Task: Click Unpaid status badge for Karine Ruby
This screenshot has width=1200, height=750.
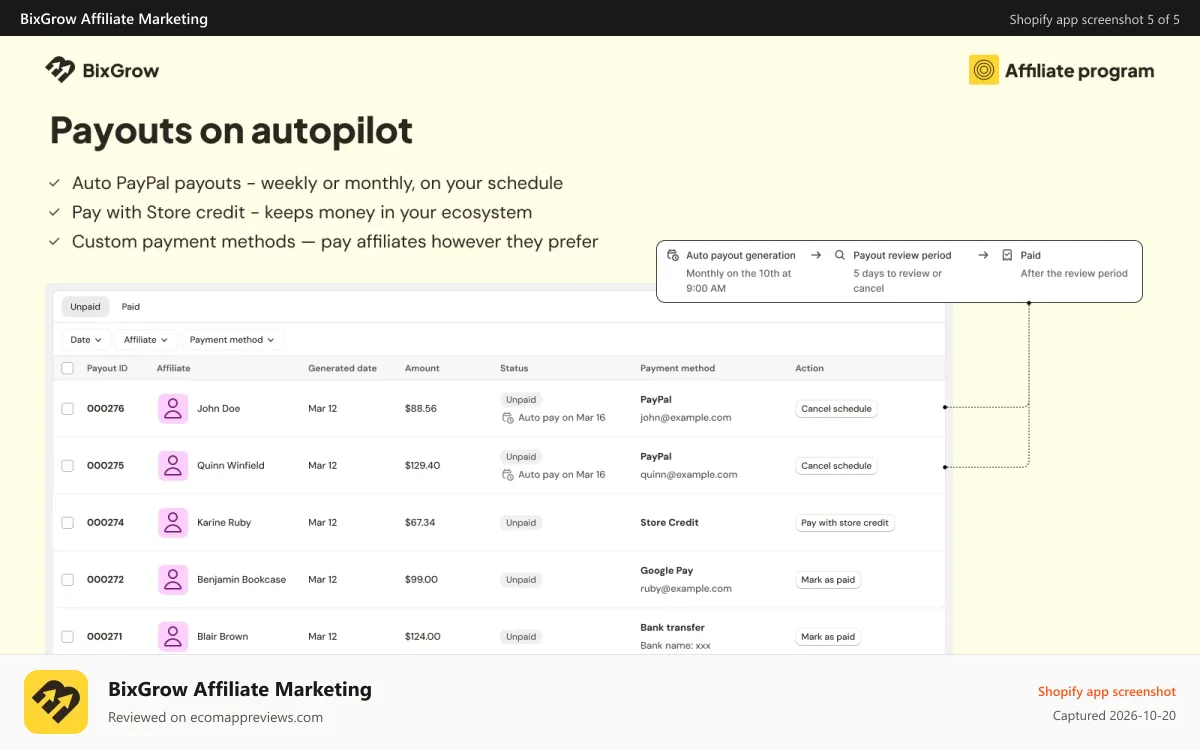Action: (521, 522)
